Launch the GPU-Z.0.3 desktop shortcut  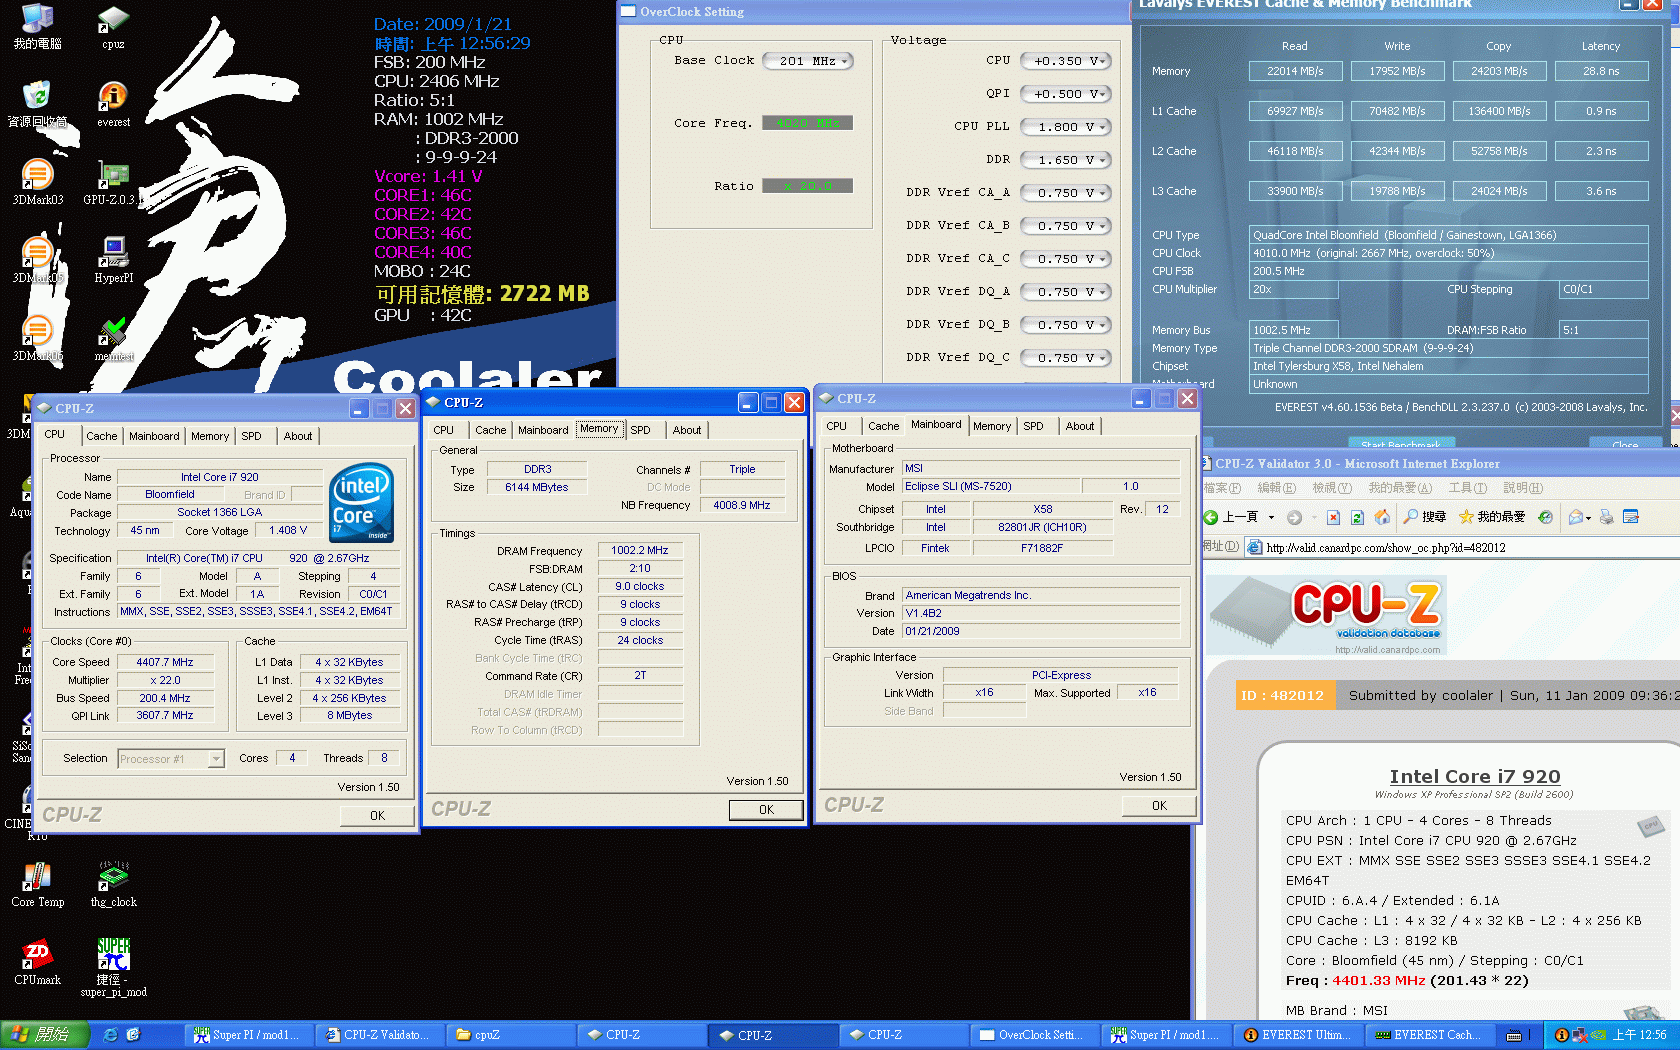pyautogui.click(x=113, y=182)
